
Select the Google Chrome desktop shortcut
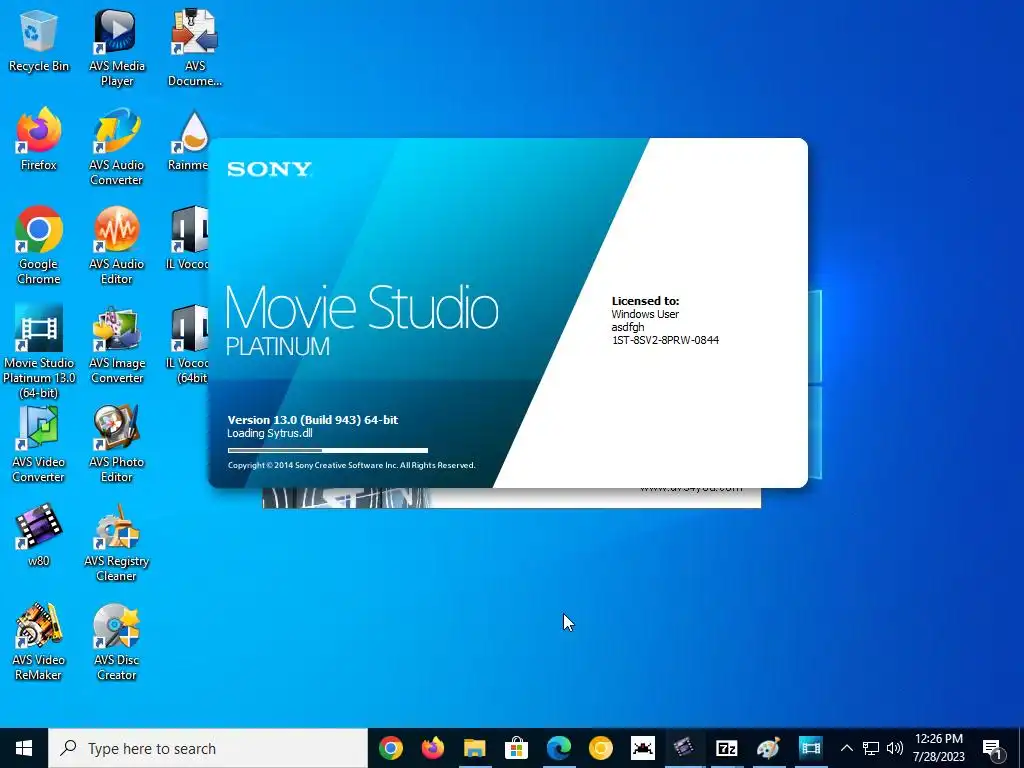39,246
